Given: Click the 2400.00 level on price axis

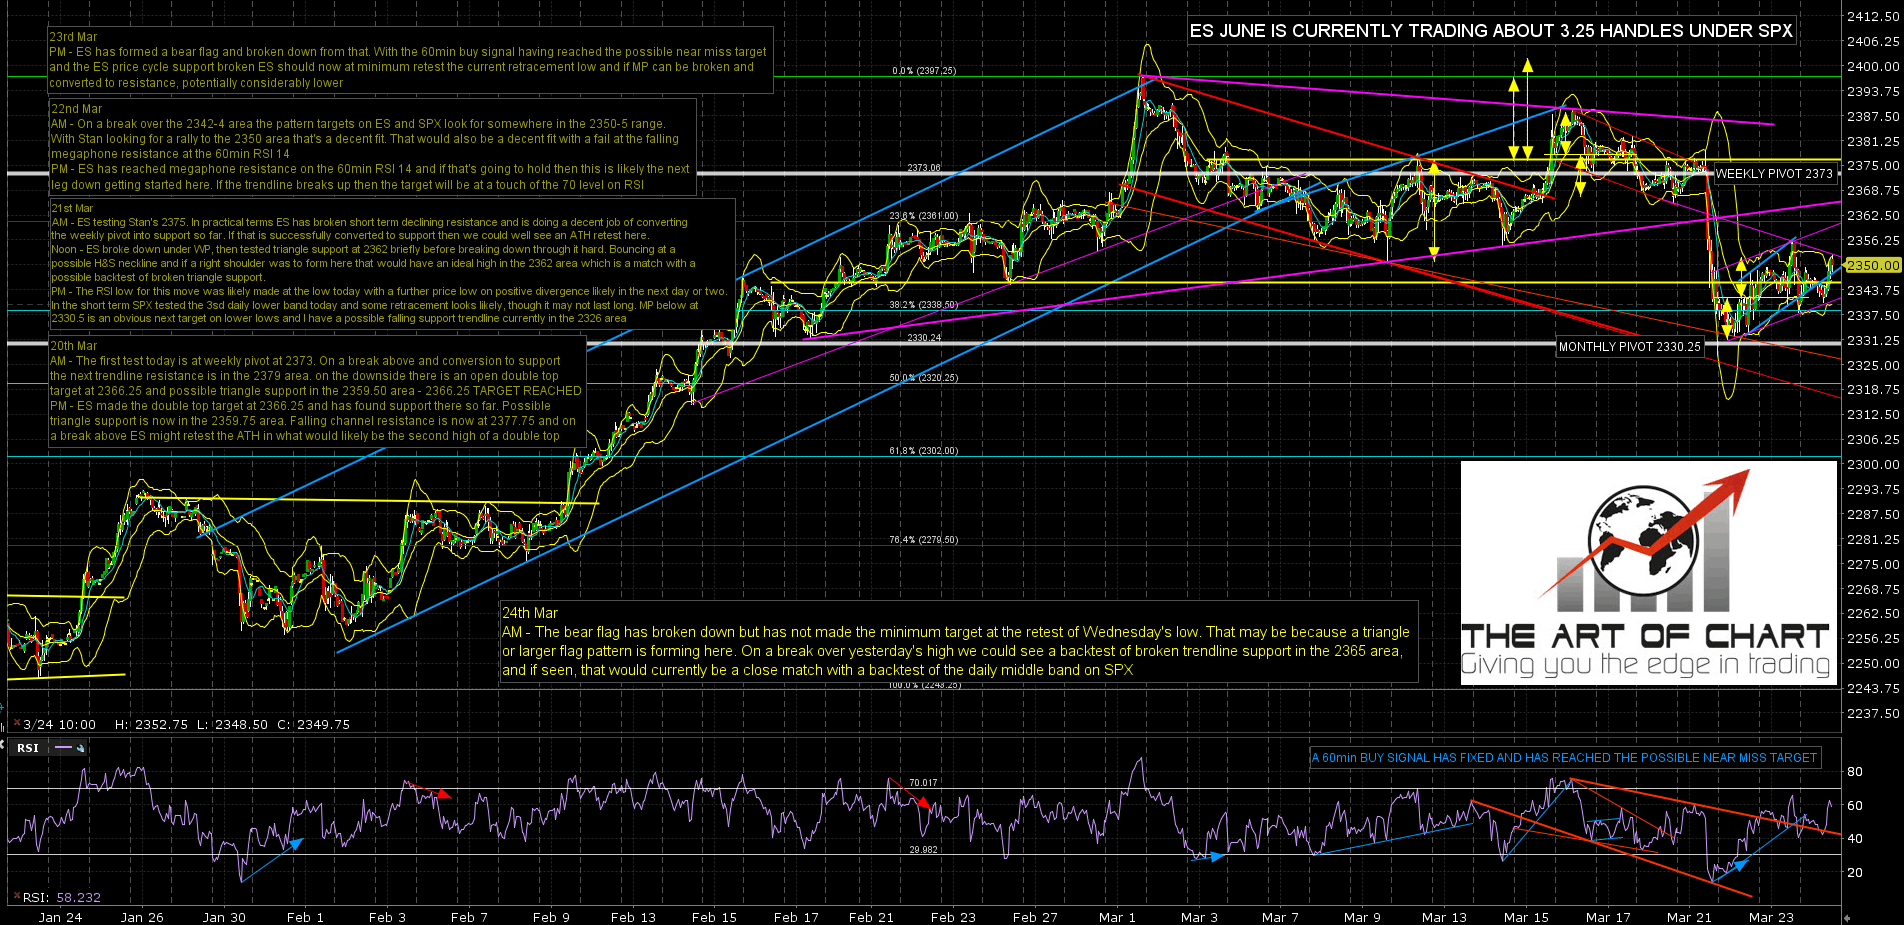Looking at the screenshot, I should pyautogui.click(x=1873, y=67).
